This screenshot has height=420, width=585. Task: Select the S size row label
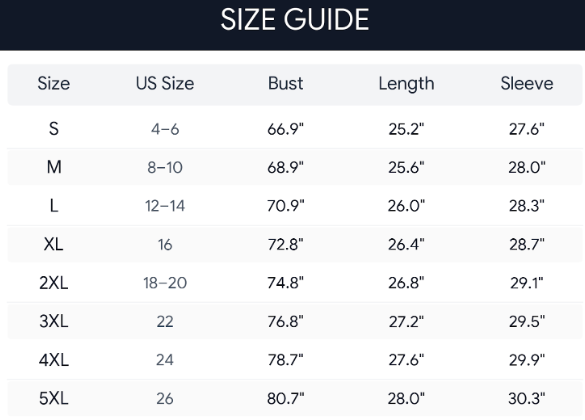tap(54, 129)
